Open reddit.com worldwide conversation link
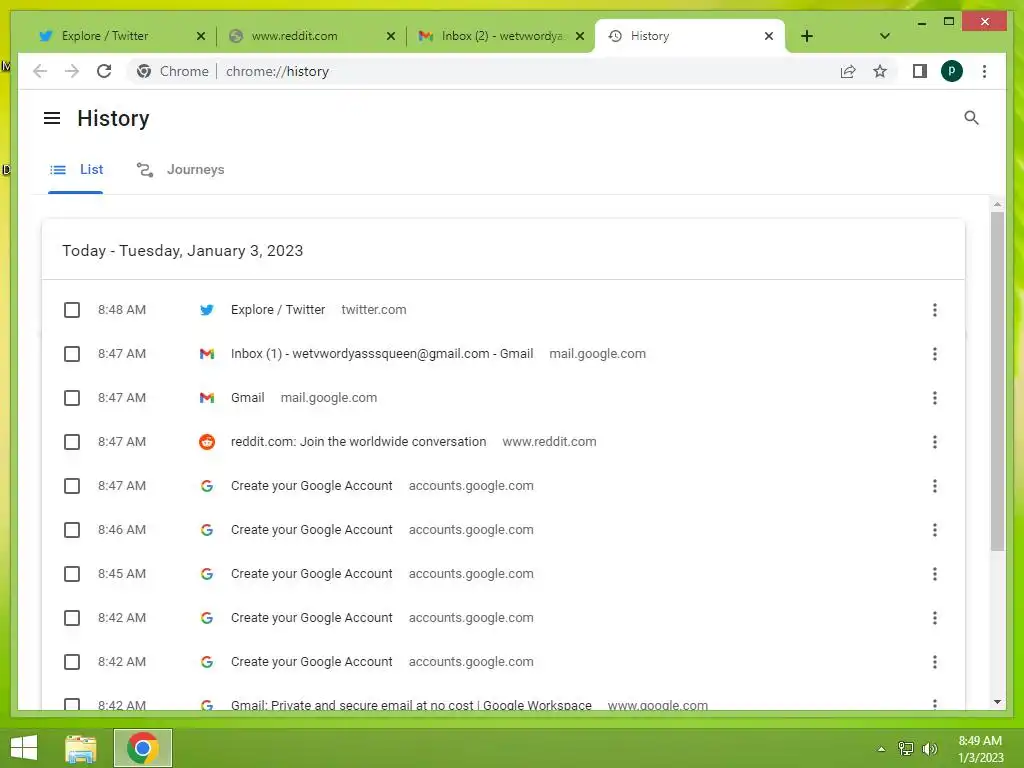 click(359, 441)
